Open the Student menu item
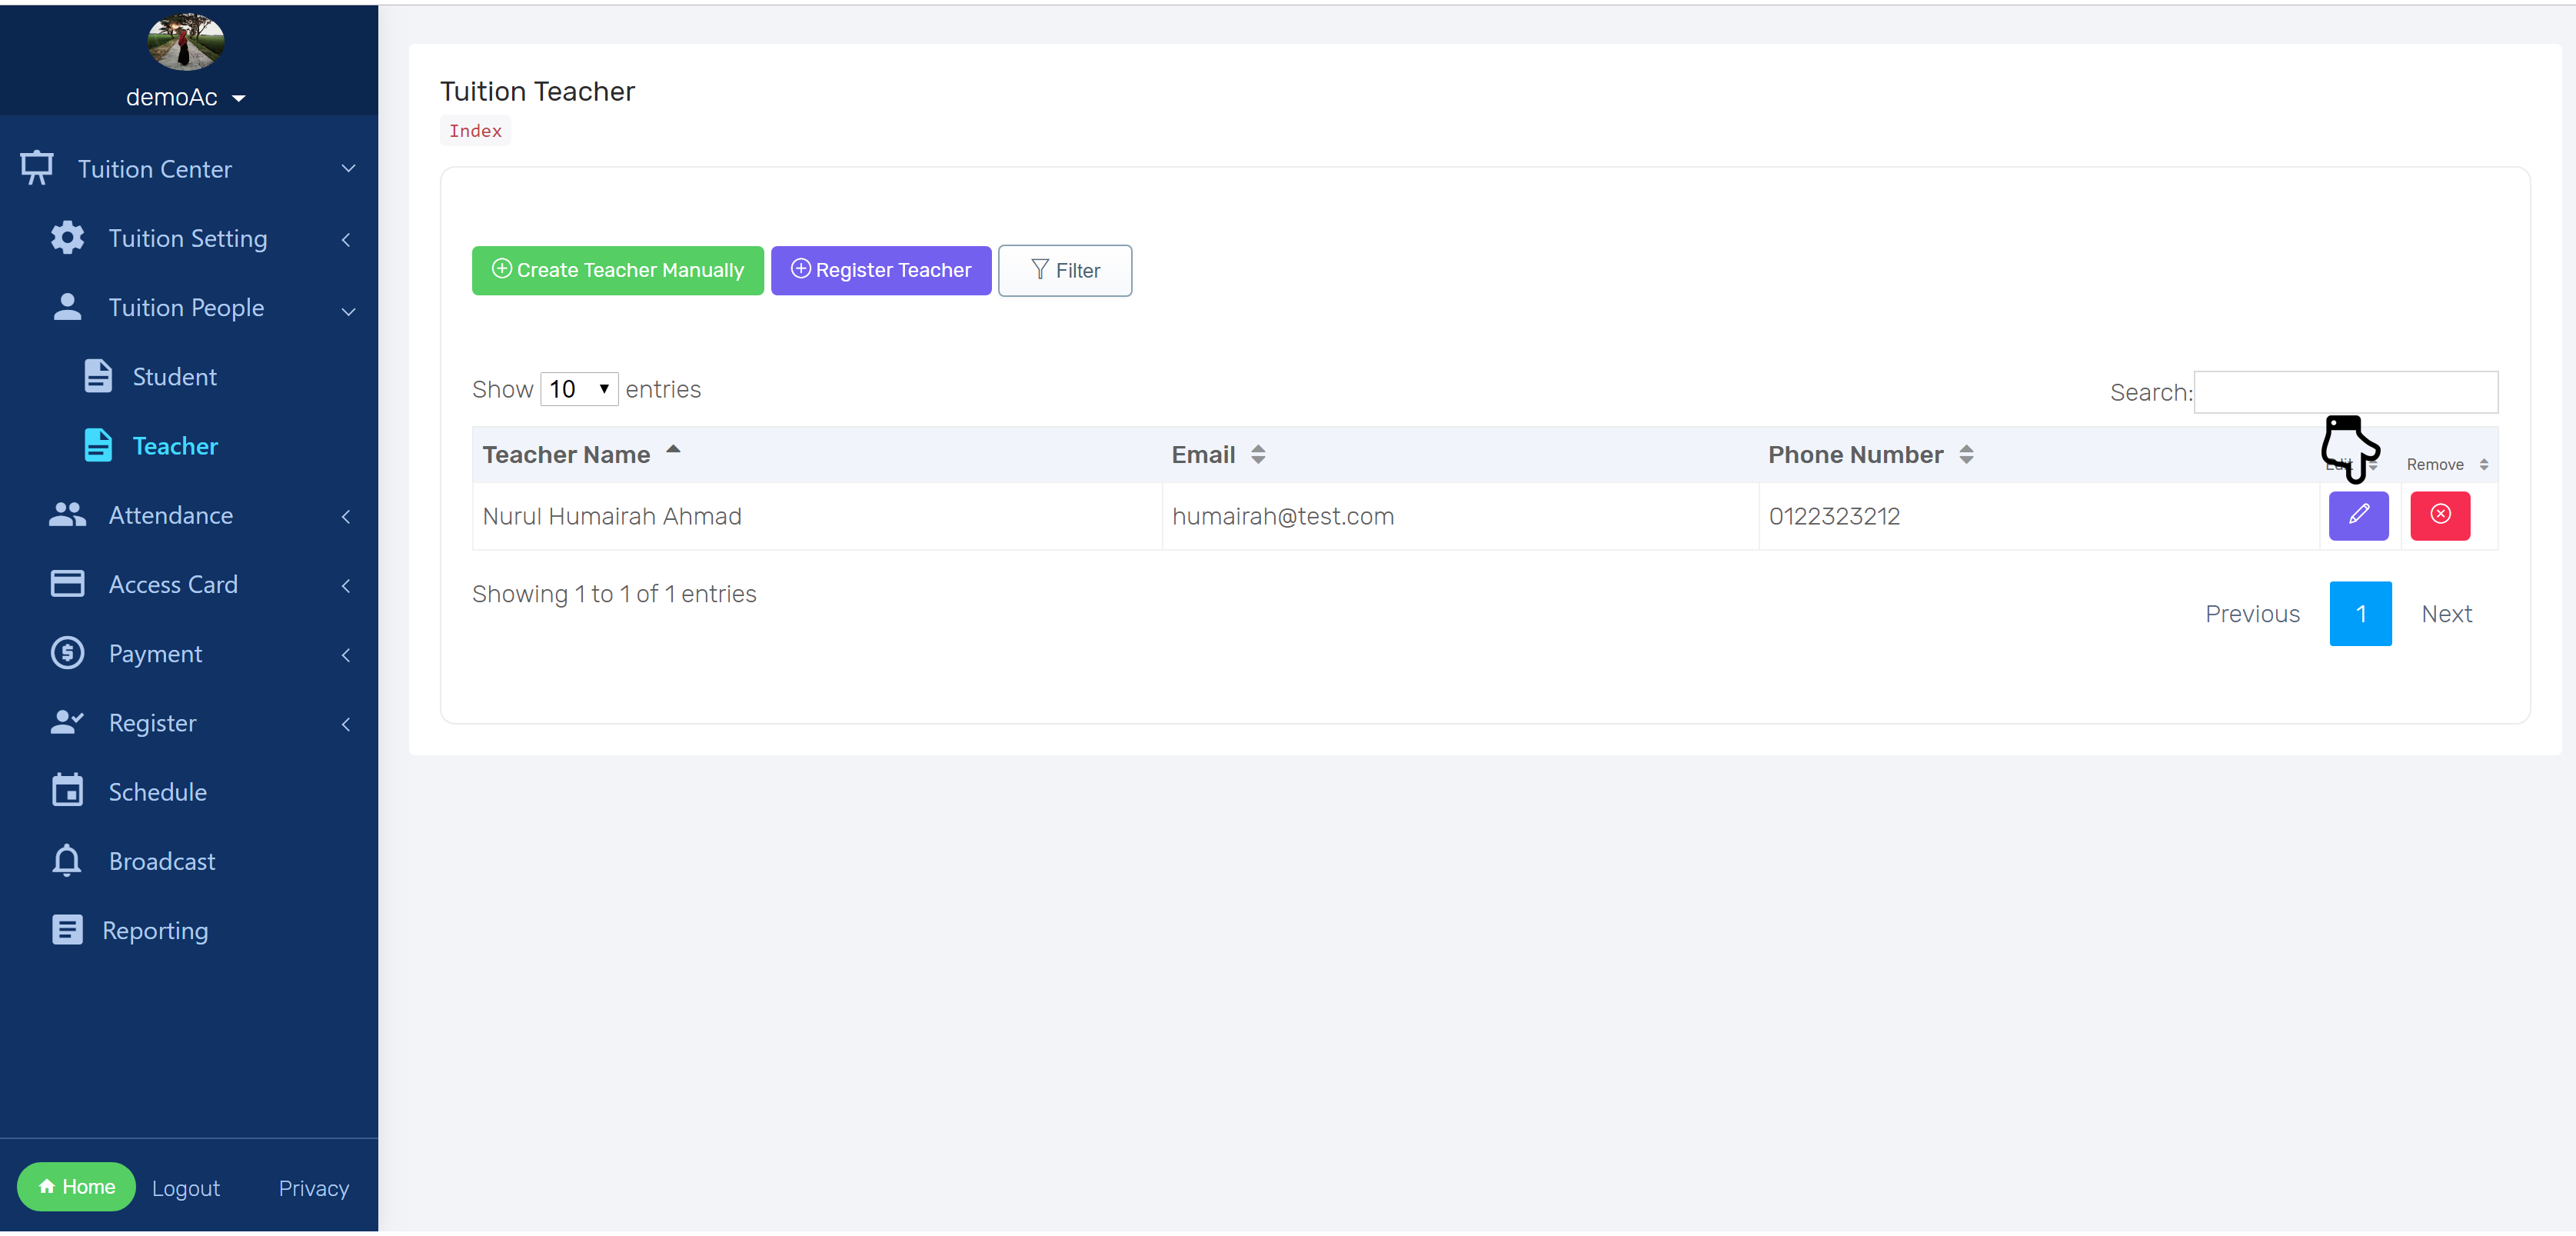This screenshot has width=2576, height=1236. (x=175, y=377)
